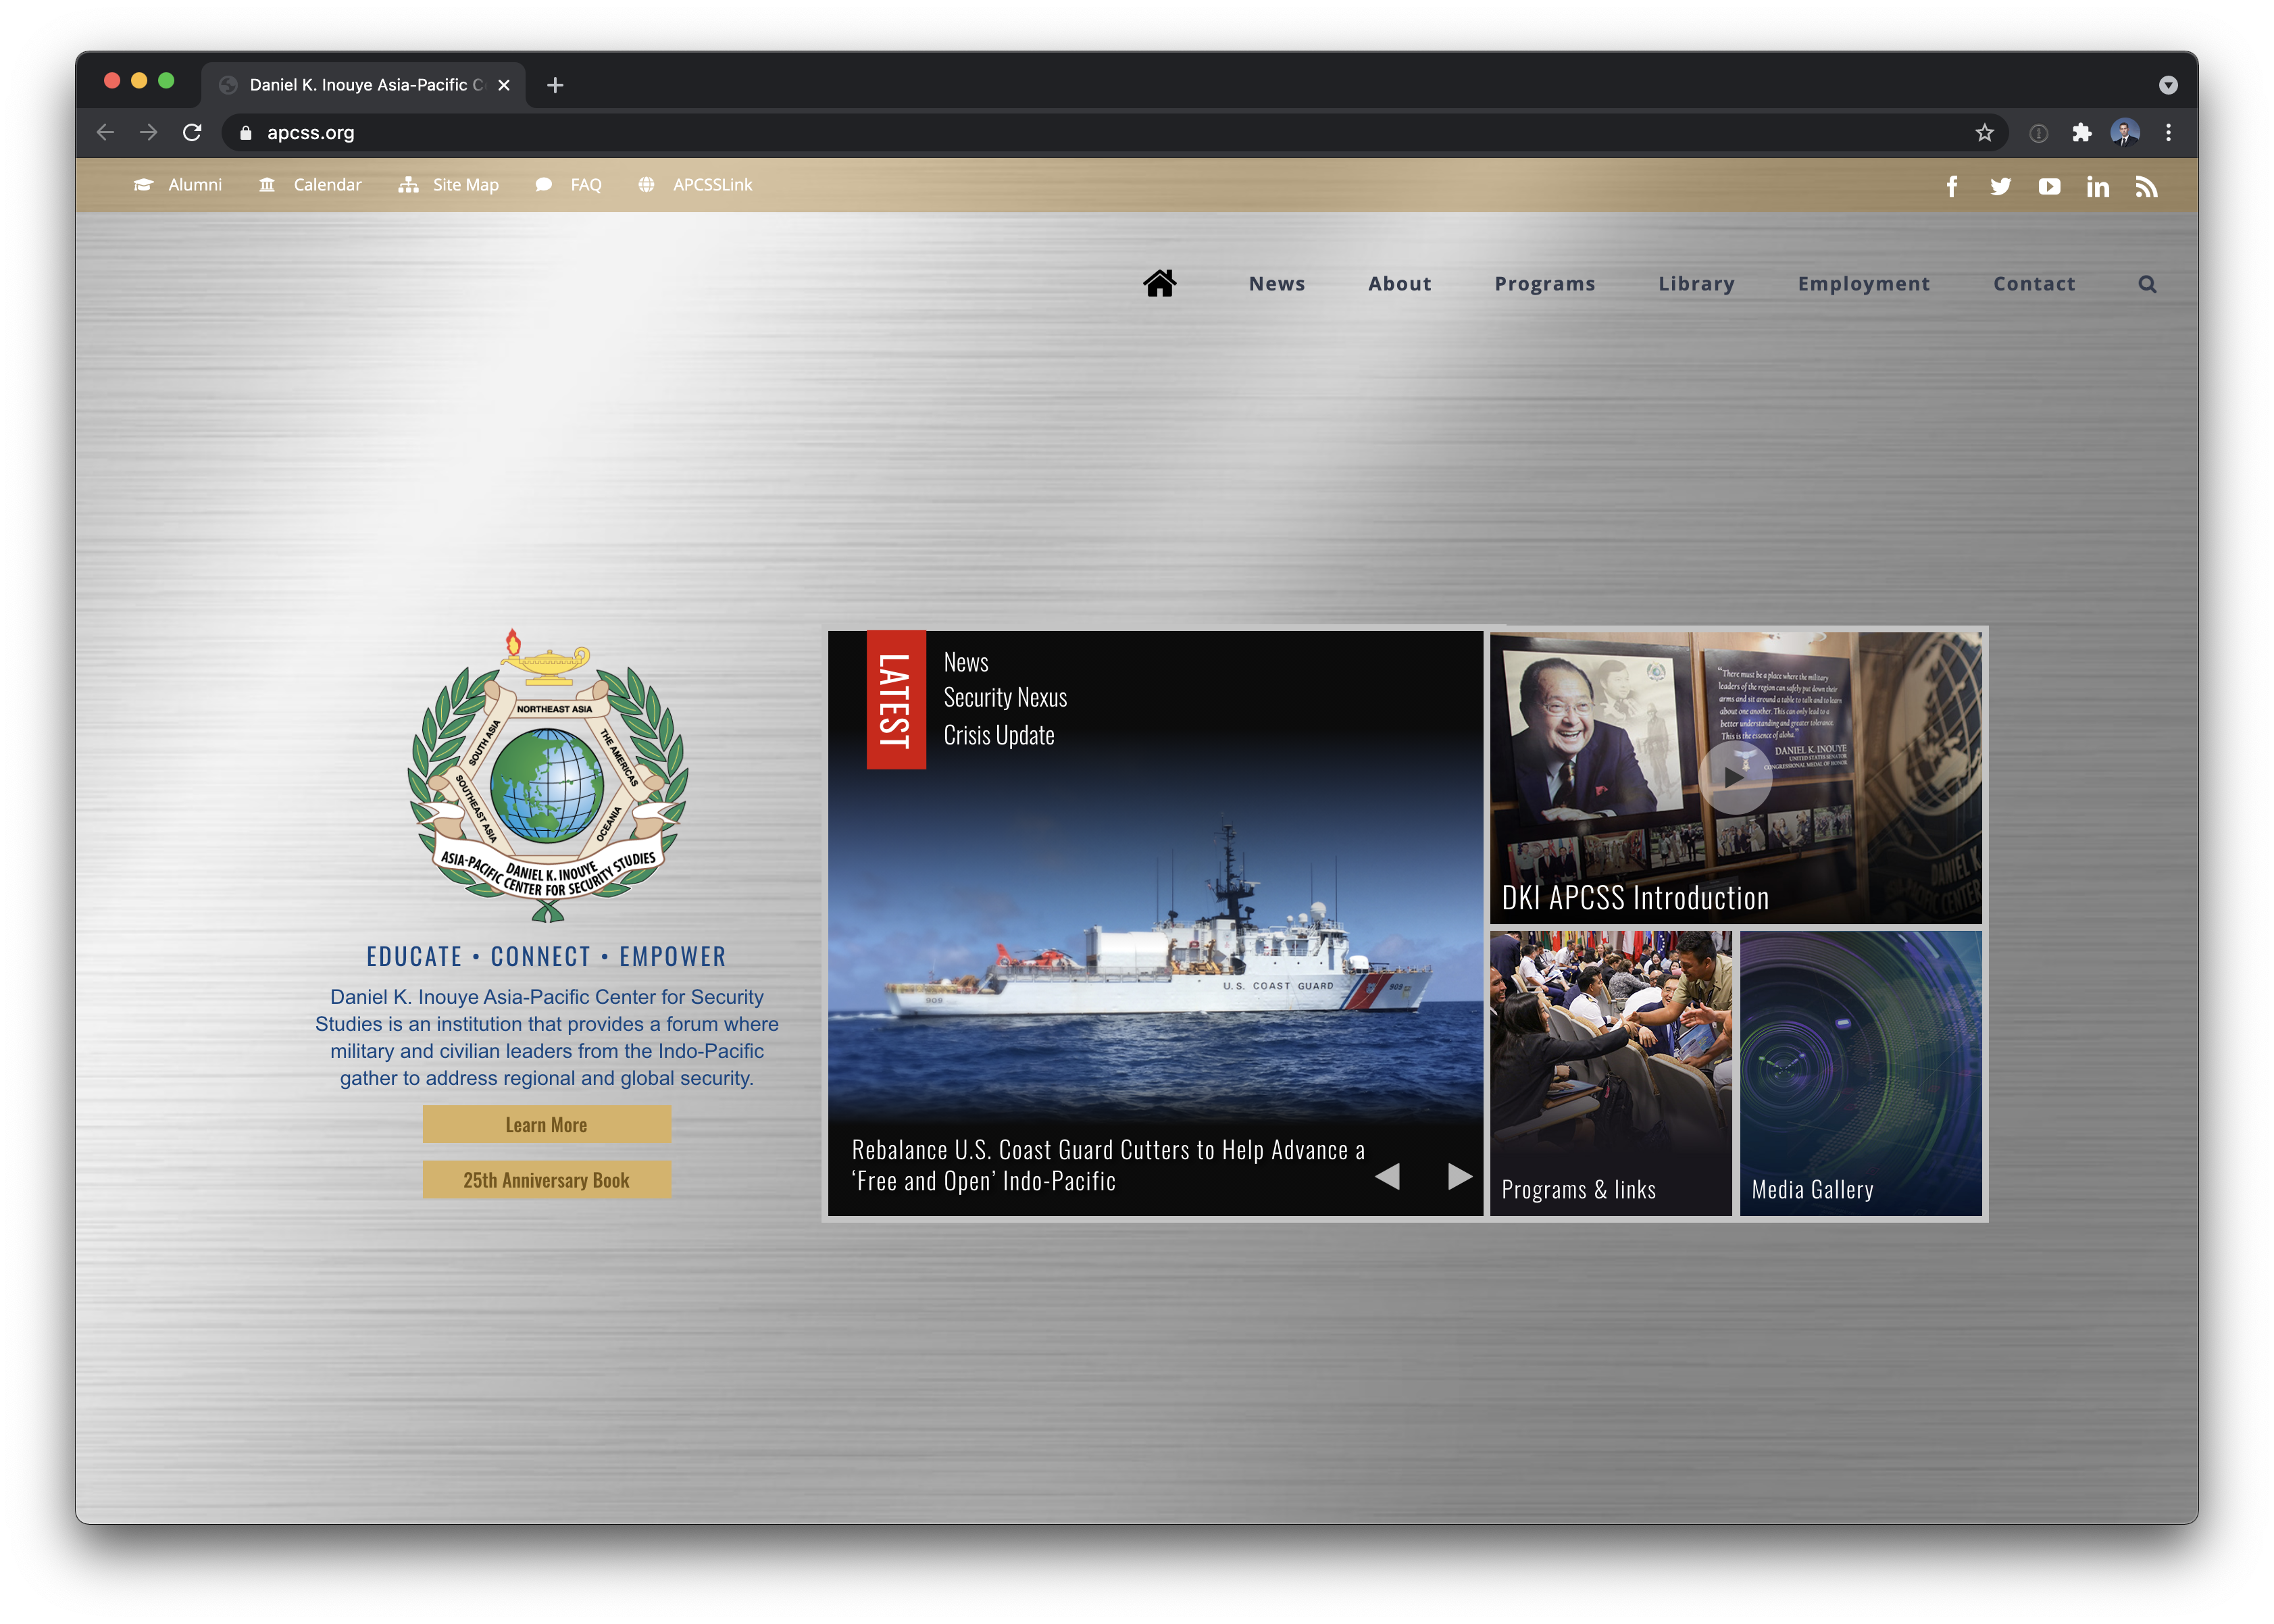The height and width of the screenshot is (1624, 2274).
Task: Open the FAQ link
Action: (568, 185)
